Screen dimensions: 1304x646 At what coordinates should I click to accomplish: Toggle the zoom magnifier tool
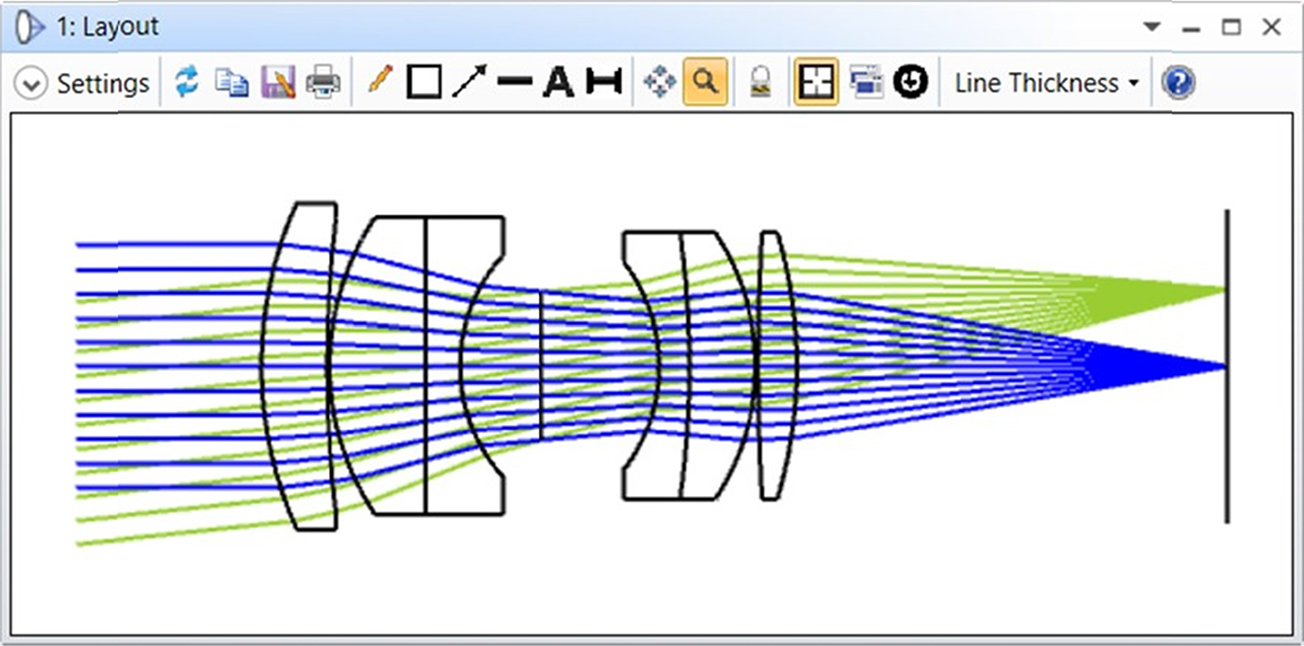click(x=705, y=82)
